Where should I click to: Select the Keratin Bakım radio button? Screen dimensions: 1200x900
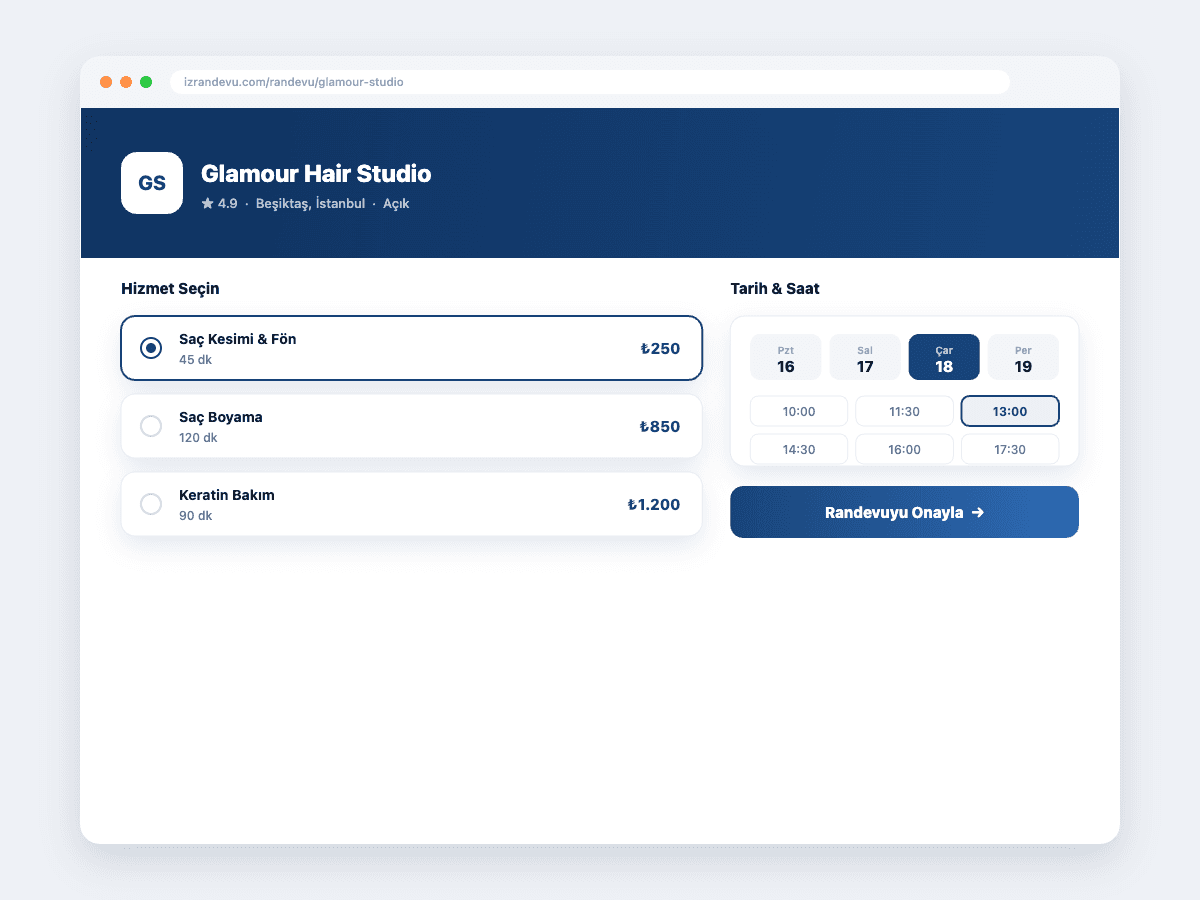point(151,504)
